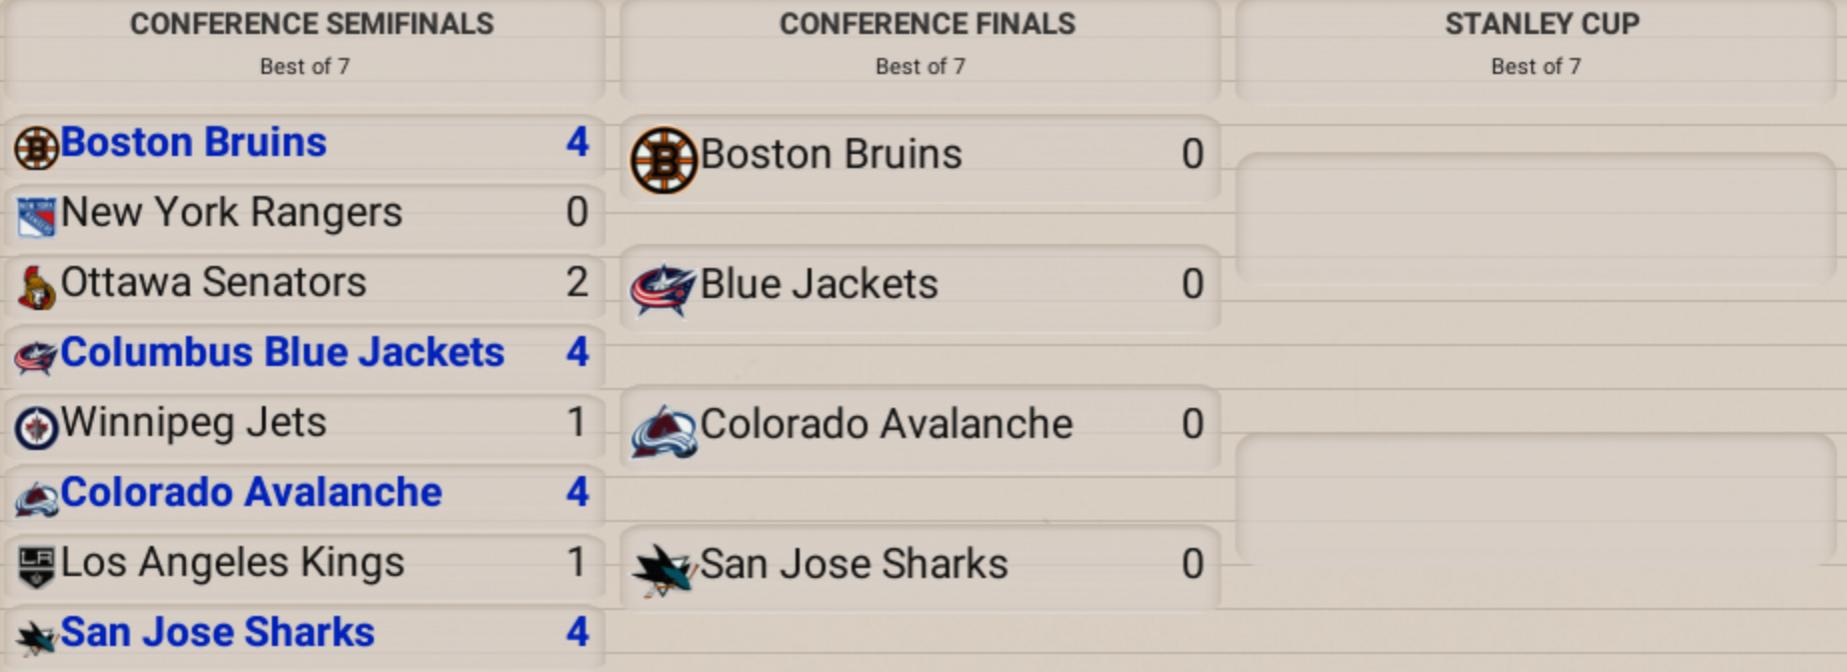1847x672 pixels.
Task: Open the bold Columbus Blue Jackets link
Action: (x=282, y=353)
